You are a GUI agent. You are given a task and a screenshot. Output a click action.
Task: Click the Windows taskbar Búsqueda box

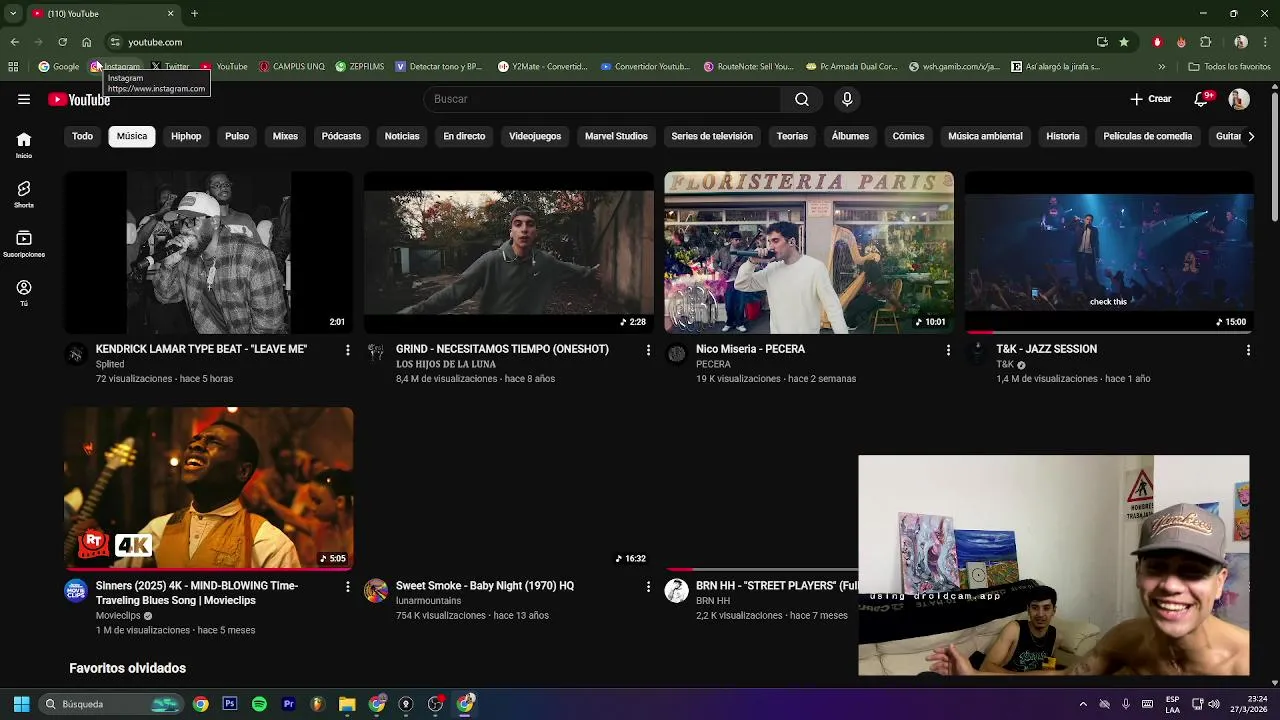point(112,704)
